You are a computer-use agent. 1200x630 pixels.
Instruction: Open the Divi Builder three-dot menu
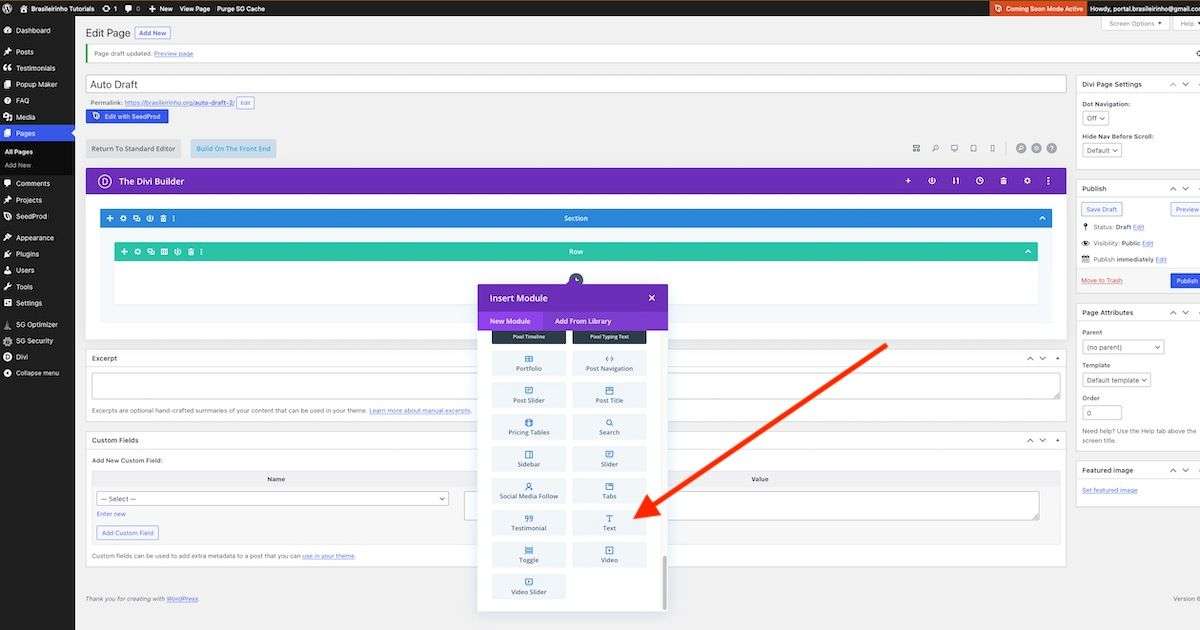(1048, 181)
